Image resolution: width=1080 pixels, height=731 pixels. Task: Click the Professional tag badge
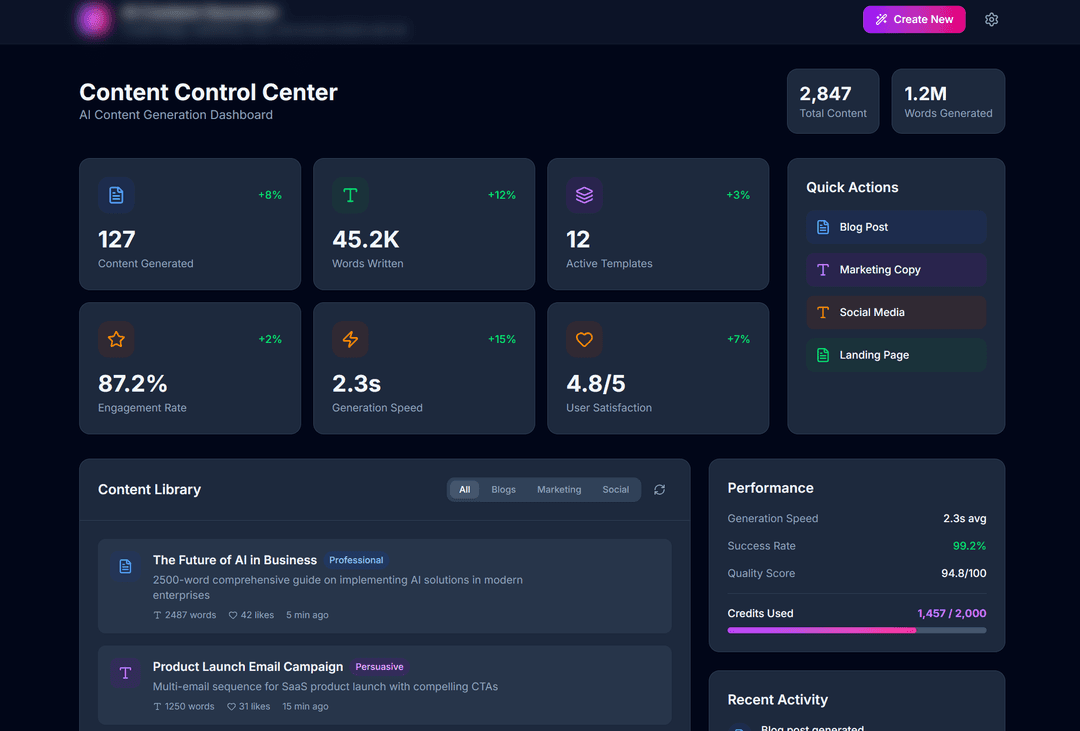point(356,560)
